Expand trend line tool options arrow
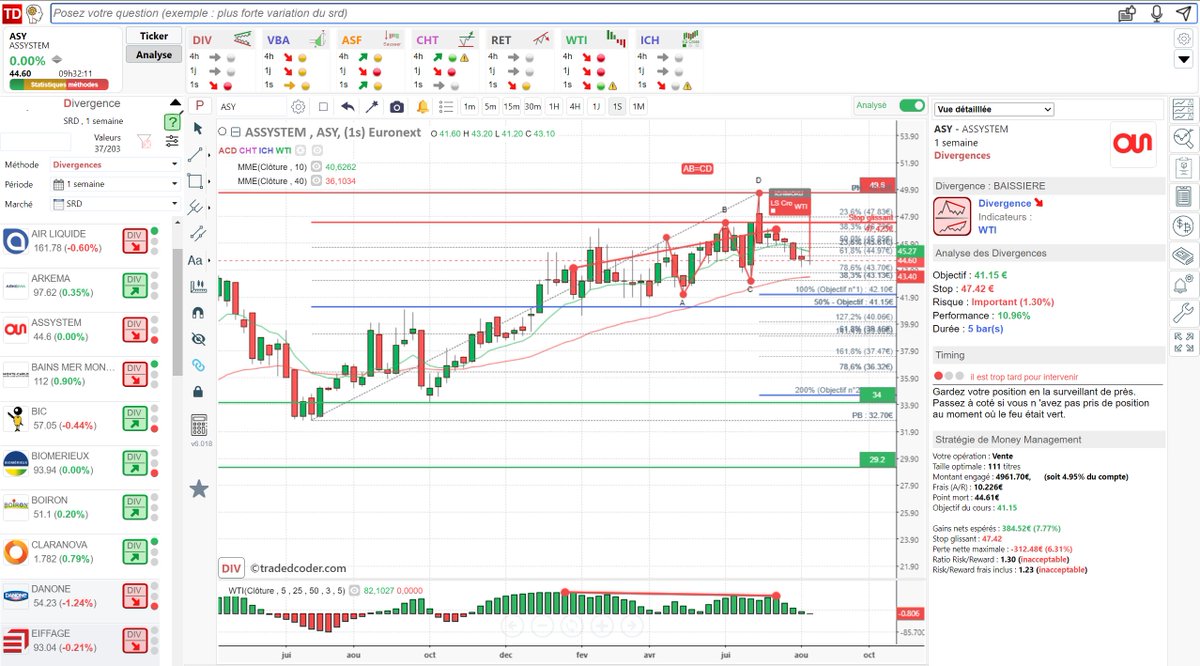 (x=207, y=154)
